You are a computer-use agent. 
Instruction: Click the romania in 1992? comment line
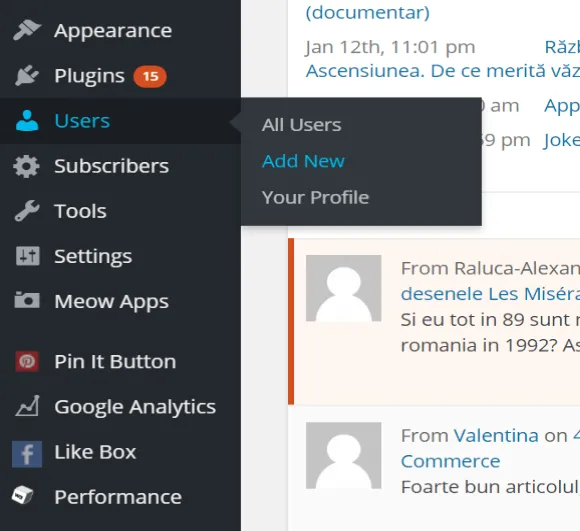click(x=490, y=345)
